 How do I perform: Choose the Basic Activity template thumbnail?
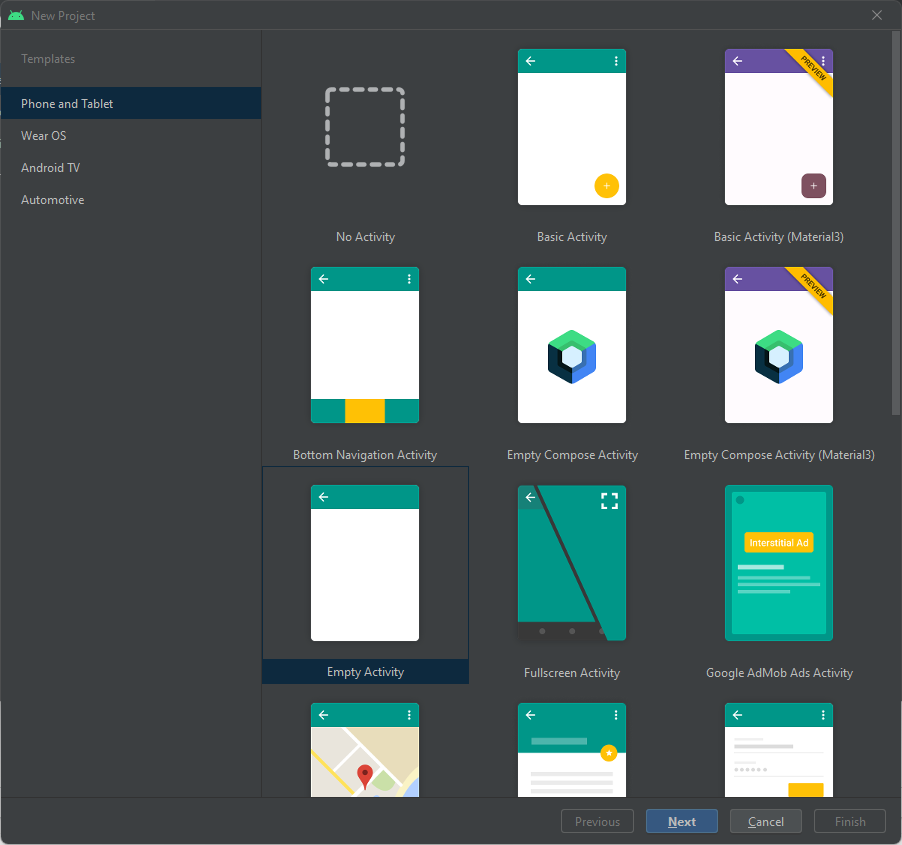tap(572, 127)
